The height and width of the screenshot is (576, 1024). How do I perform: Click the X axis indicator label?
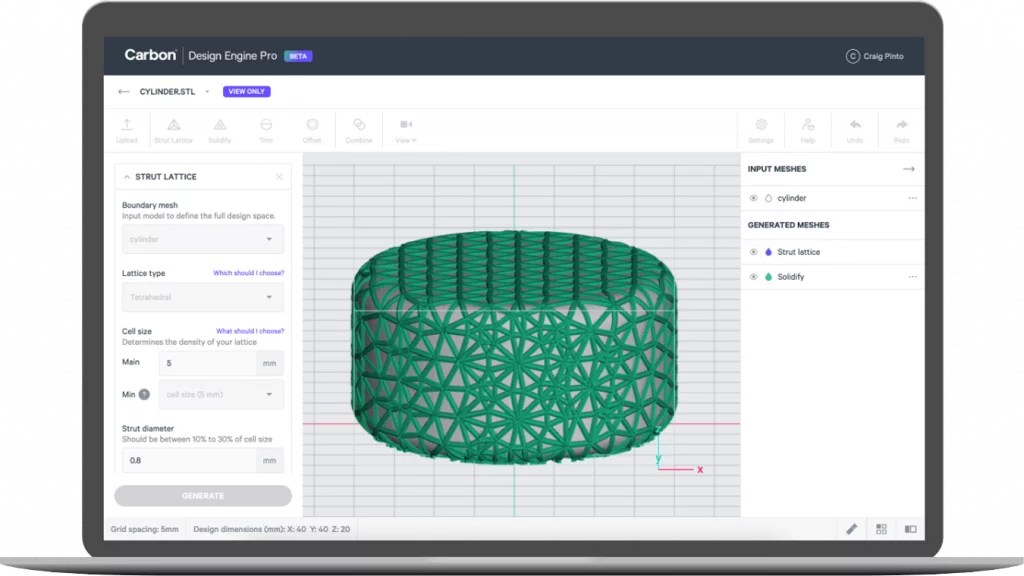click(x=700, y=470)
